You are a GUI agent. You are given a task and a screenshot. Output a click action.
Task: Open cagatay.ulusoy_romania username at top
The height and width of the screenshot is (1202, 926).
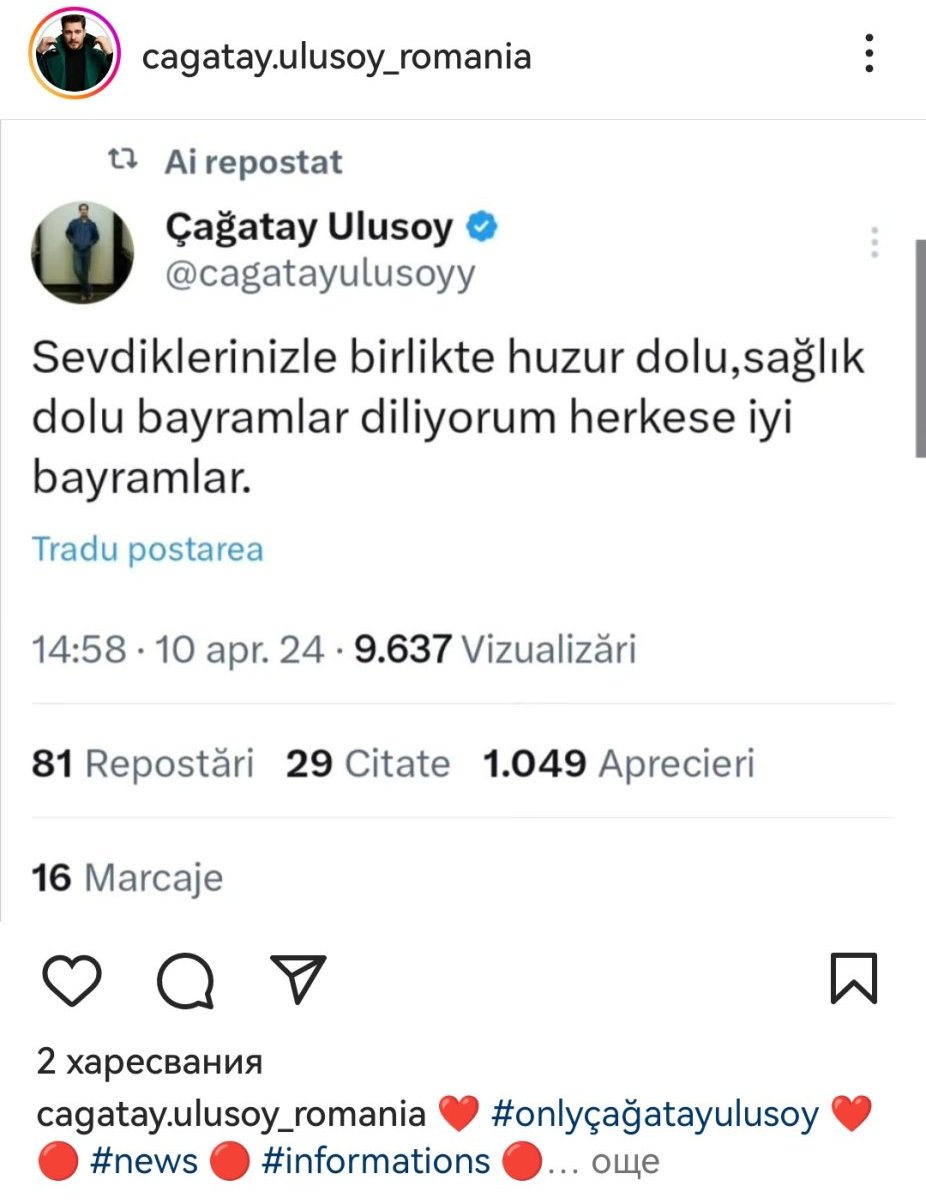(336, 57)
